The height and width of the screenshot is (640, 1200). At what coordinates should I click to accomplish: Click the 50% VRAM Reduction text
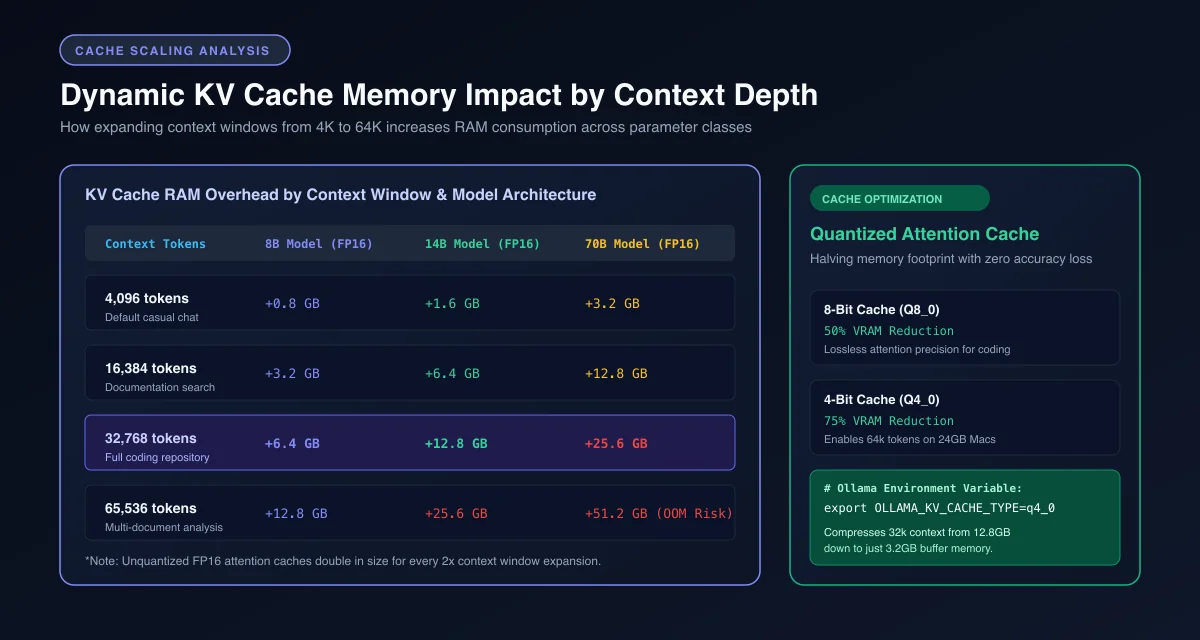(x=889, y=331)
